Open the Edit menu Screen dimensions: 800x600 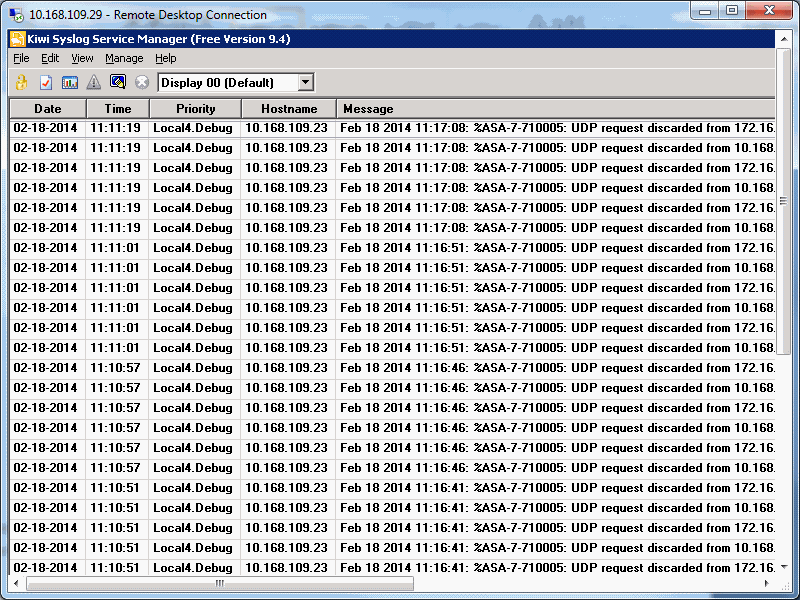click(x=50, y=58)
